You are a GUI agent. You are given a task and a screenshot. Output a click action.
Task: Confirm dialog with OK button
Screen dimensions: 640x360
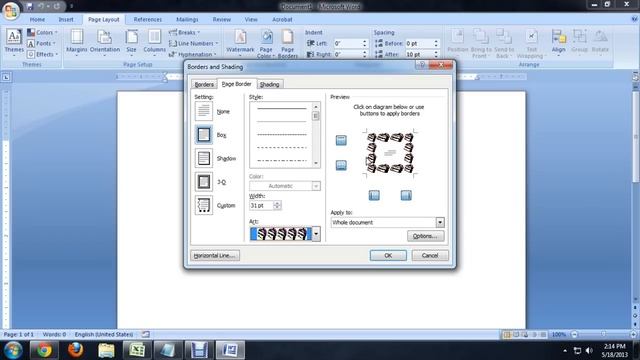[x=388, y=256]
